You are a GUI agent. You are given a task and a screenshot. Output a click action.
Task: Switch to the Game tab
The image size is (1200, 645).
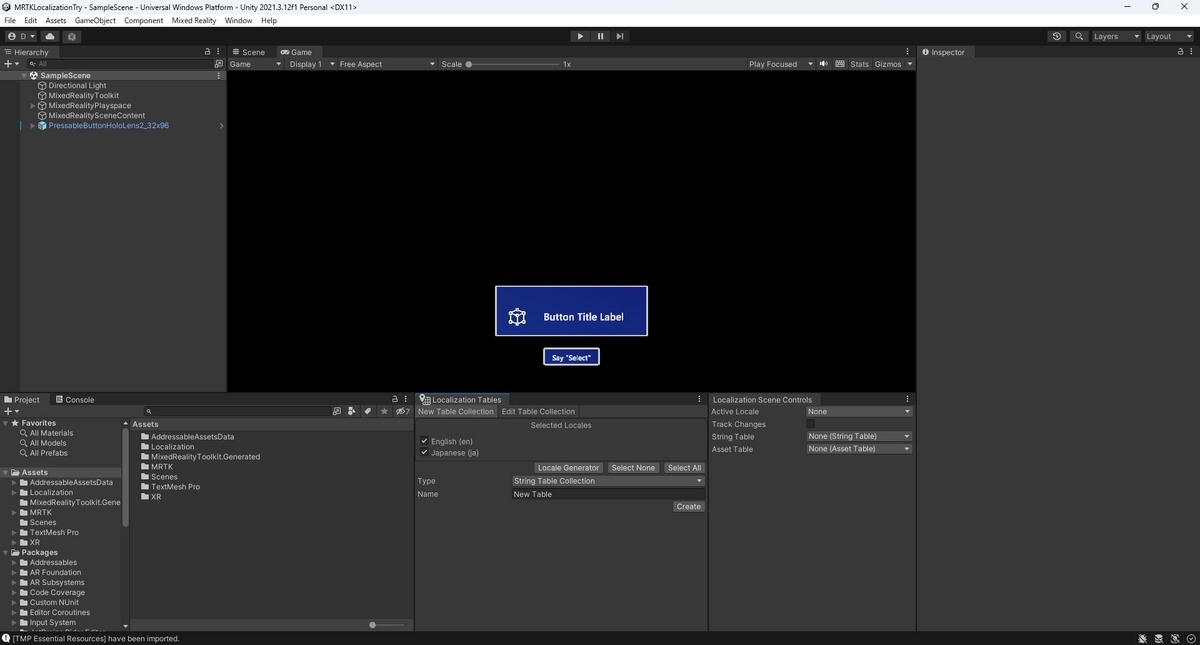(296, 52)
